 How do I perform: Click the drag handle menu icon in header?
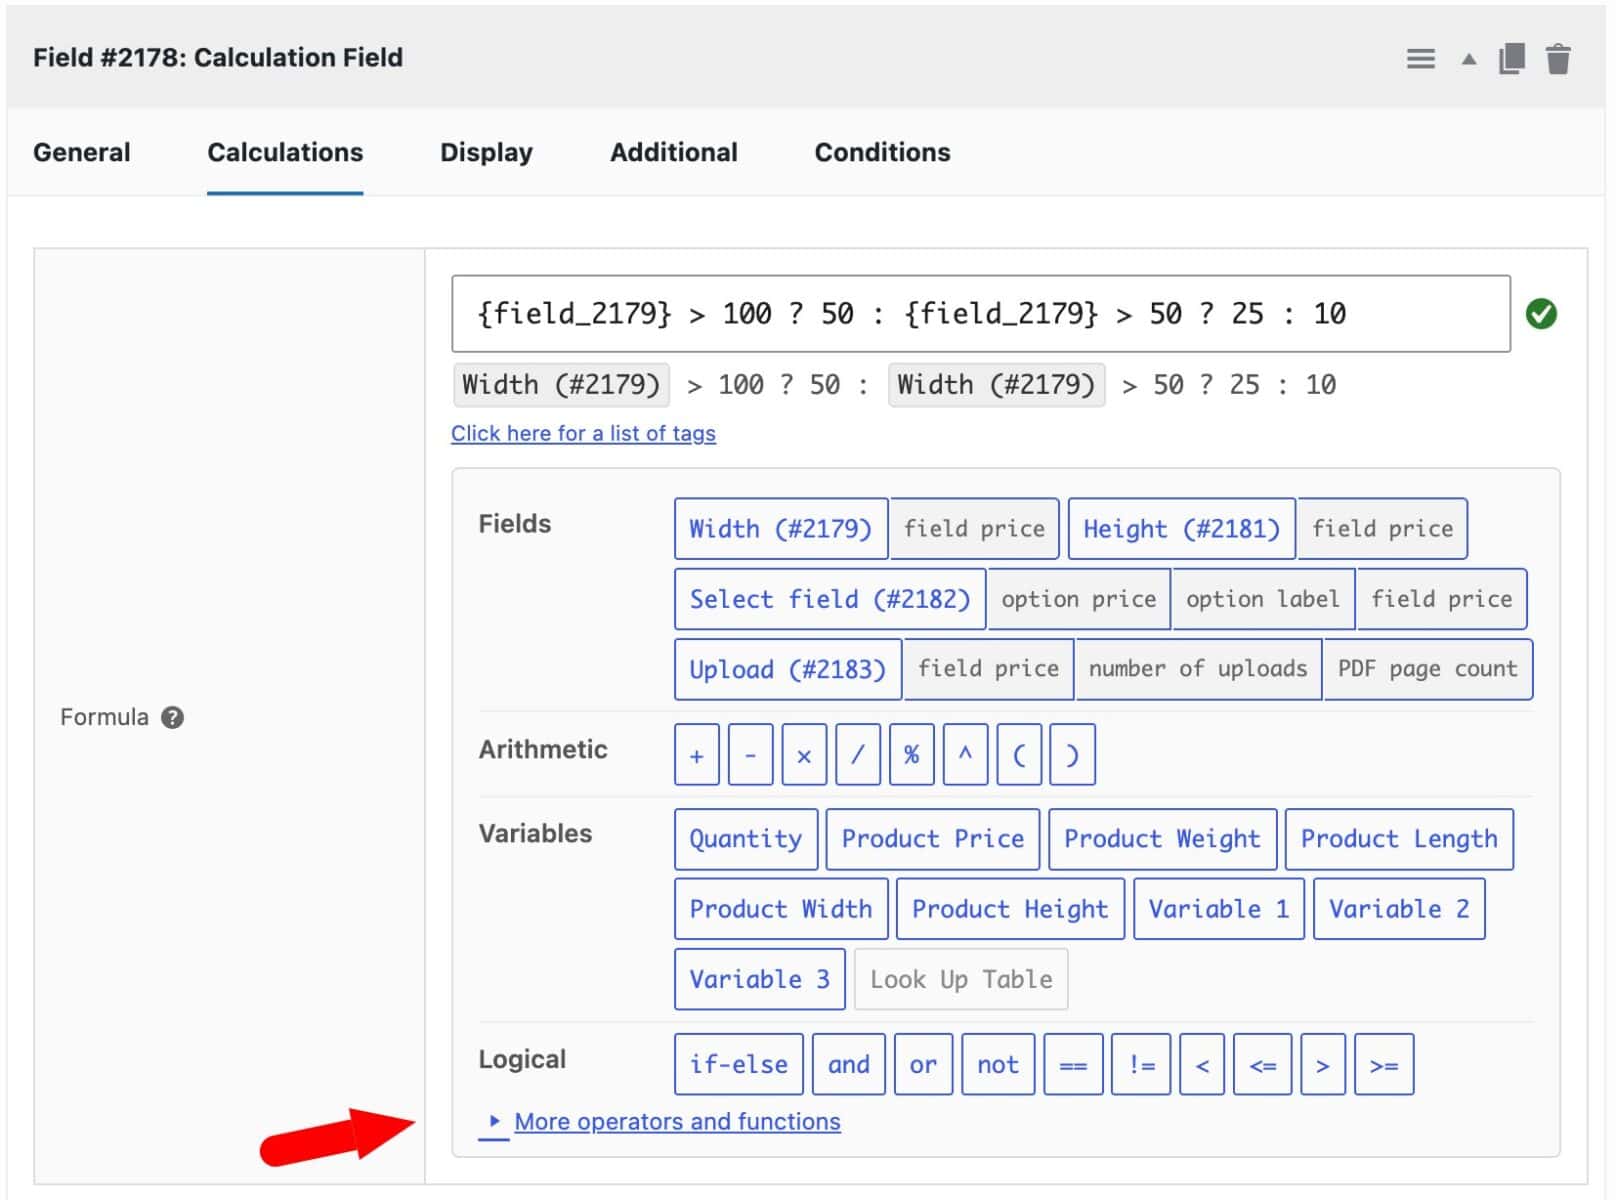1420,59
